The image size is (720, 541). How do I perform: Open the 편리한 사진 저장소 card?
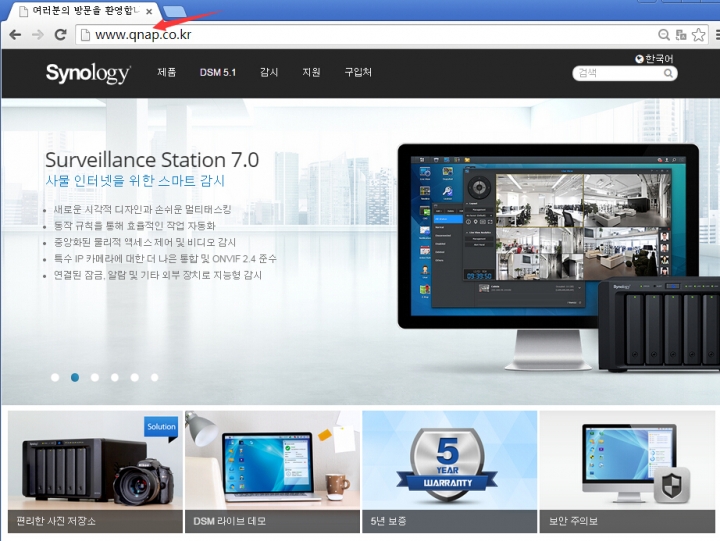click(x=95, y=472)
